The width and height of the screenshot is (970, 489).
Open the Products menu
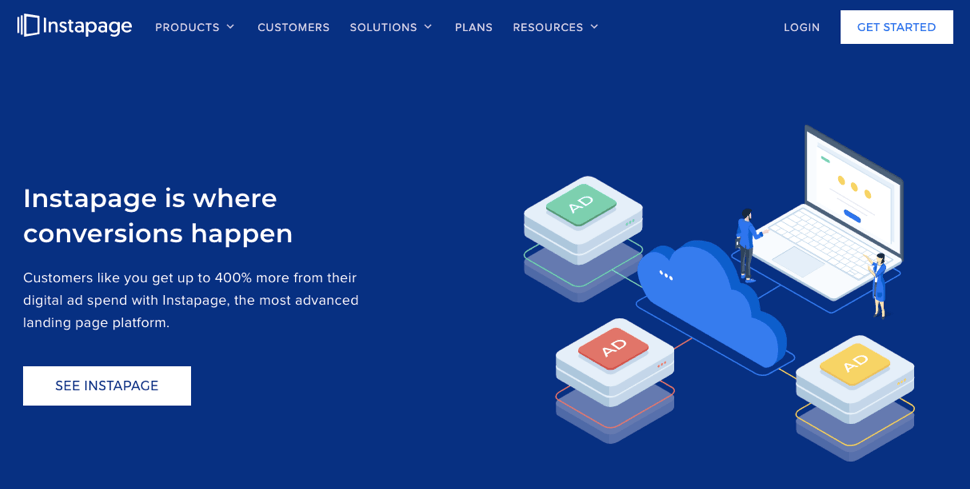point(187,27)
